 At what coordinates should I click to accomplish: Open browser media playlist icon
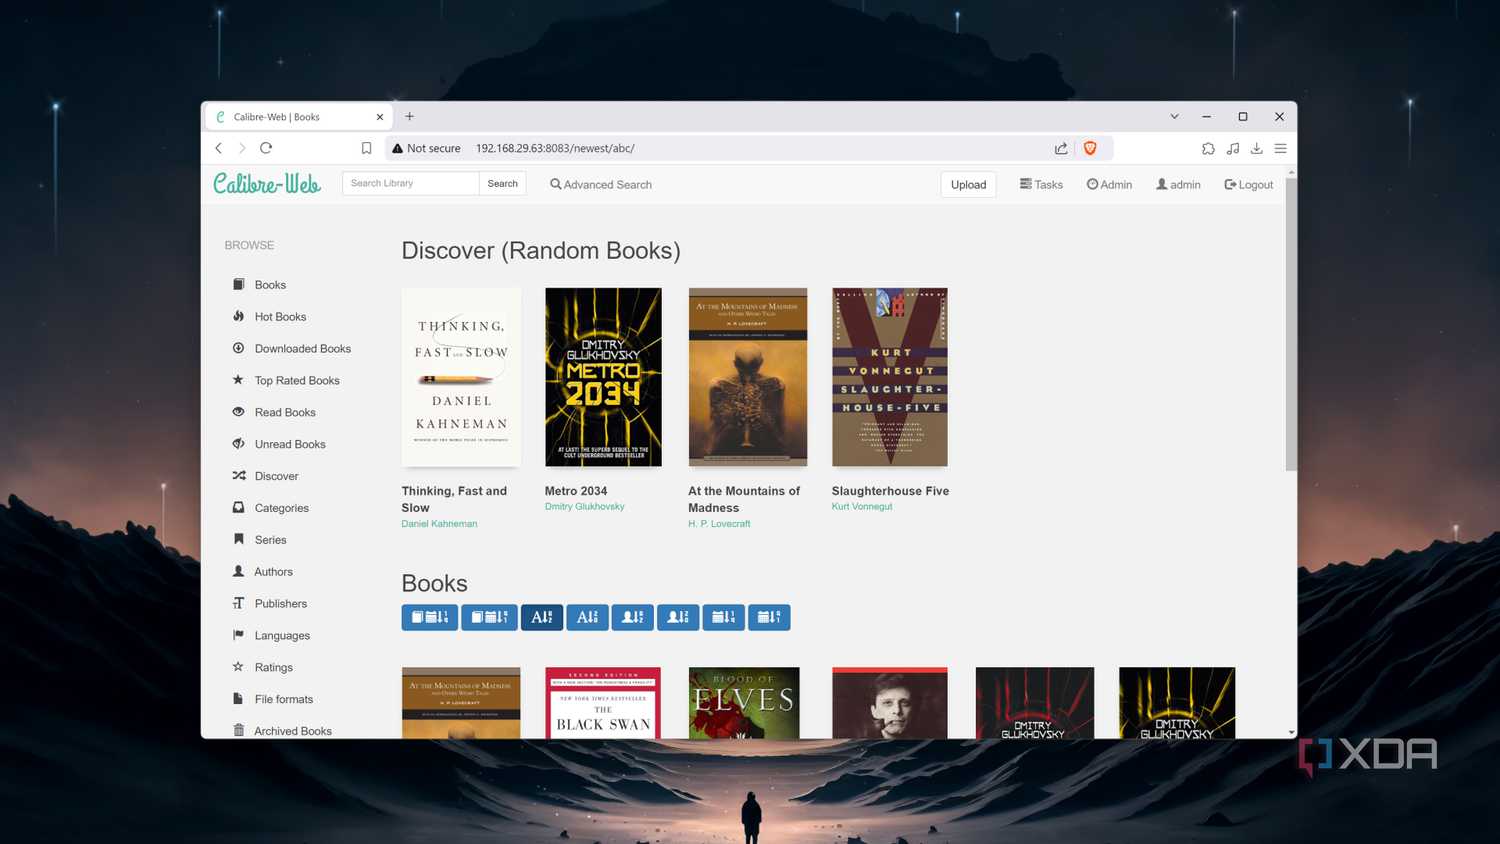pyautogui.click(x=1233, y=148)
